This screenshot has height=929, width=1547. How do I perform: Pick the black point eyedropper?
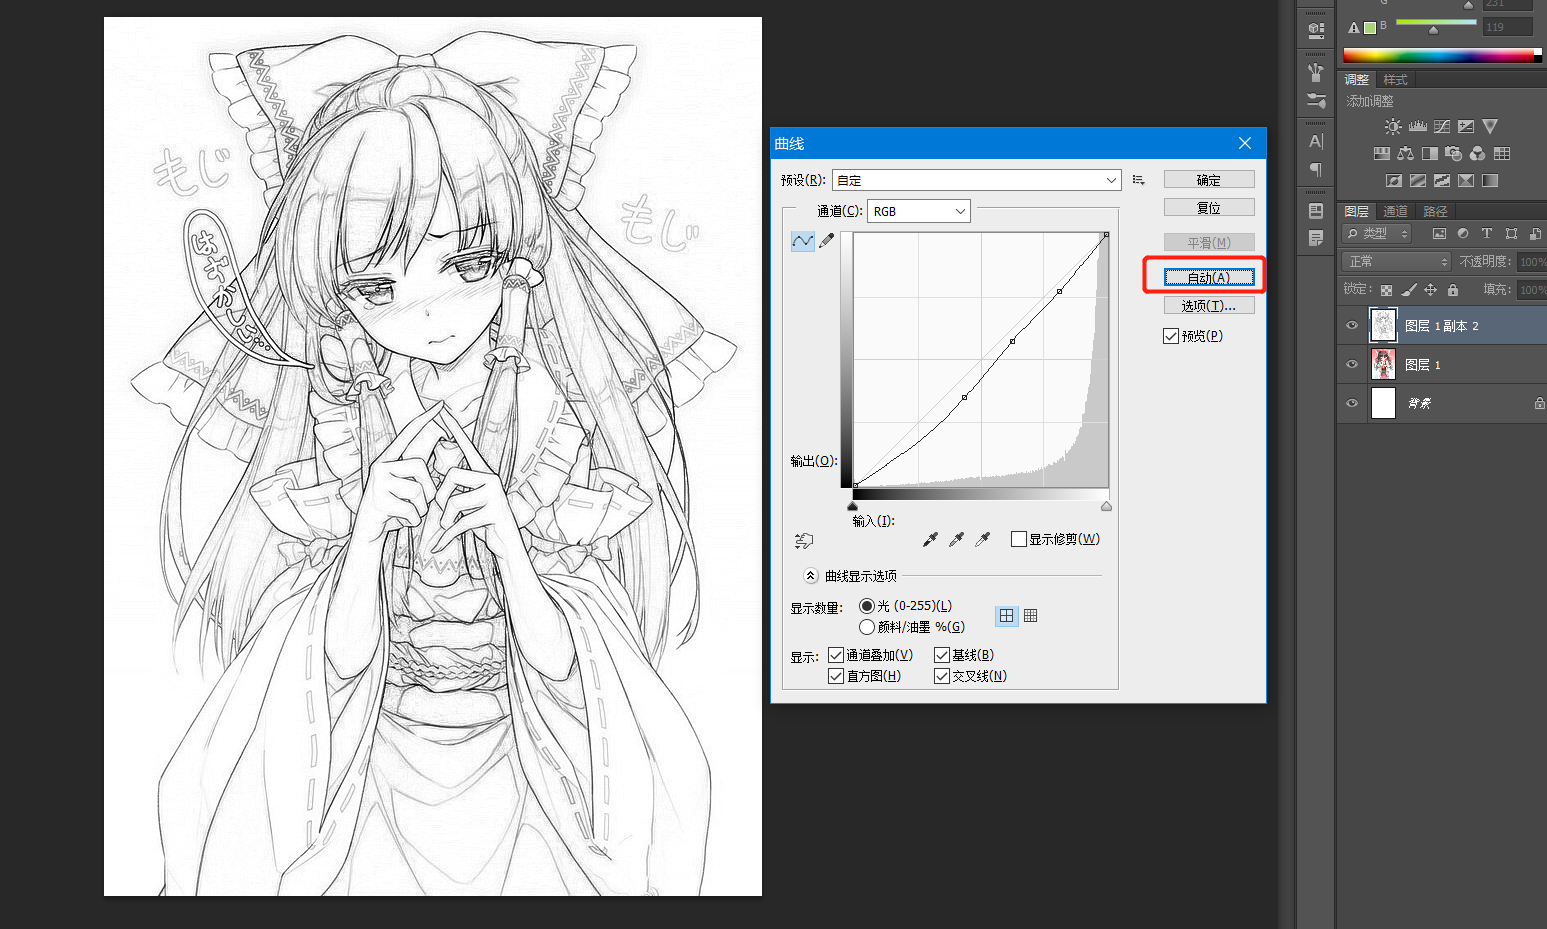930,540
